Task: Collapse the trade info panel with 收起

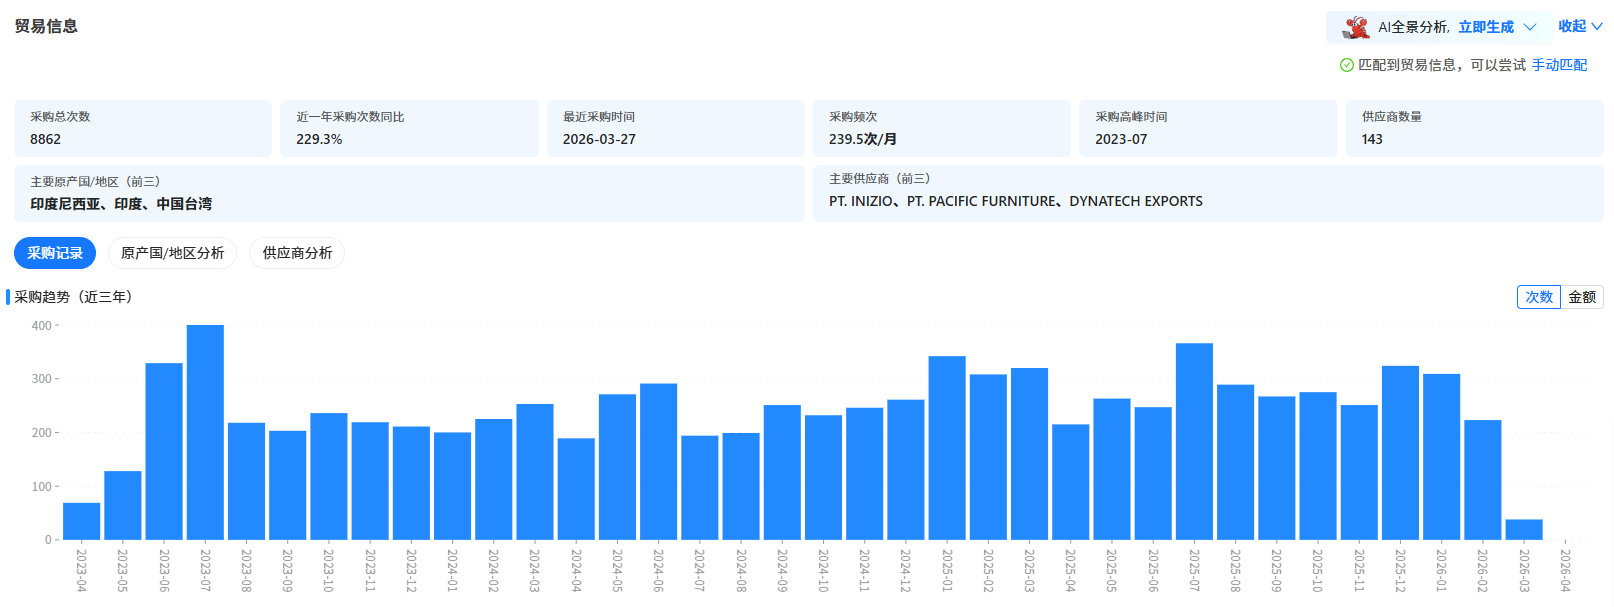Action: click(1579, 26)
